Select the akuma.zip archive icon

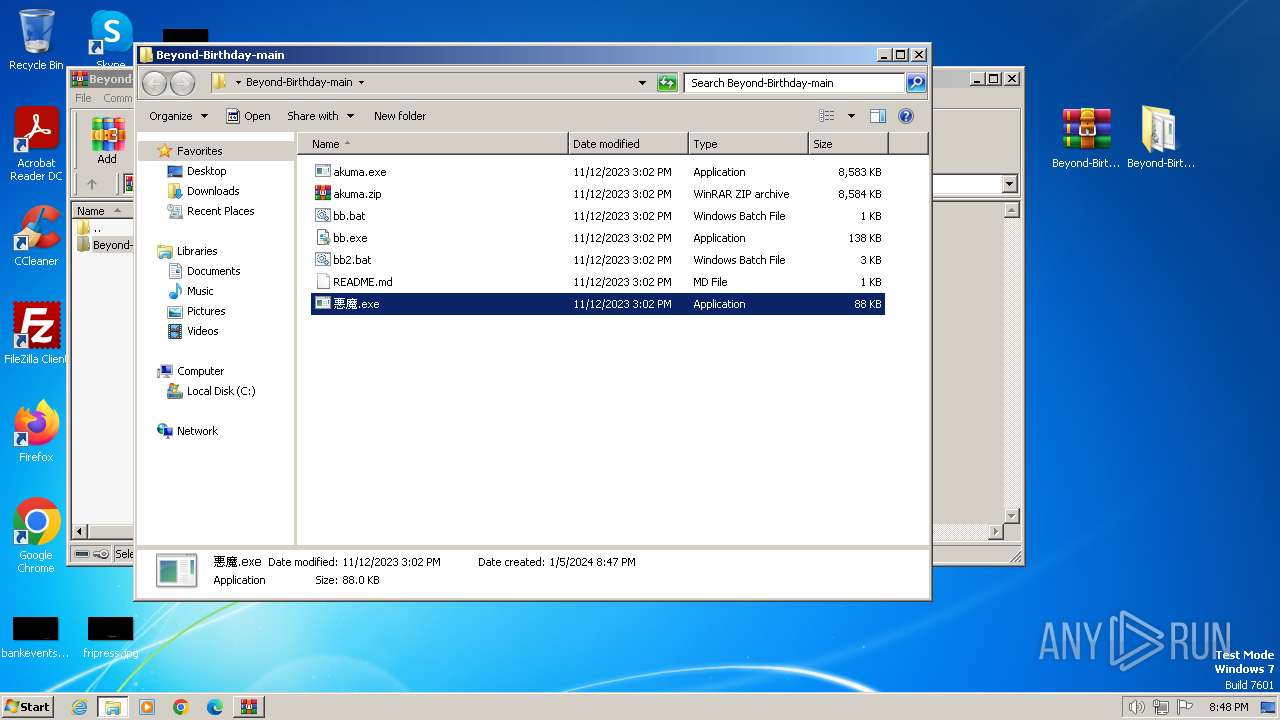tap(322, 194)
